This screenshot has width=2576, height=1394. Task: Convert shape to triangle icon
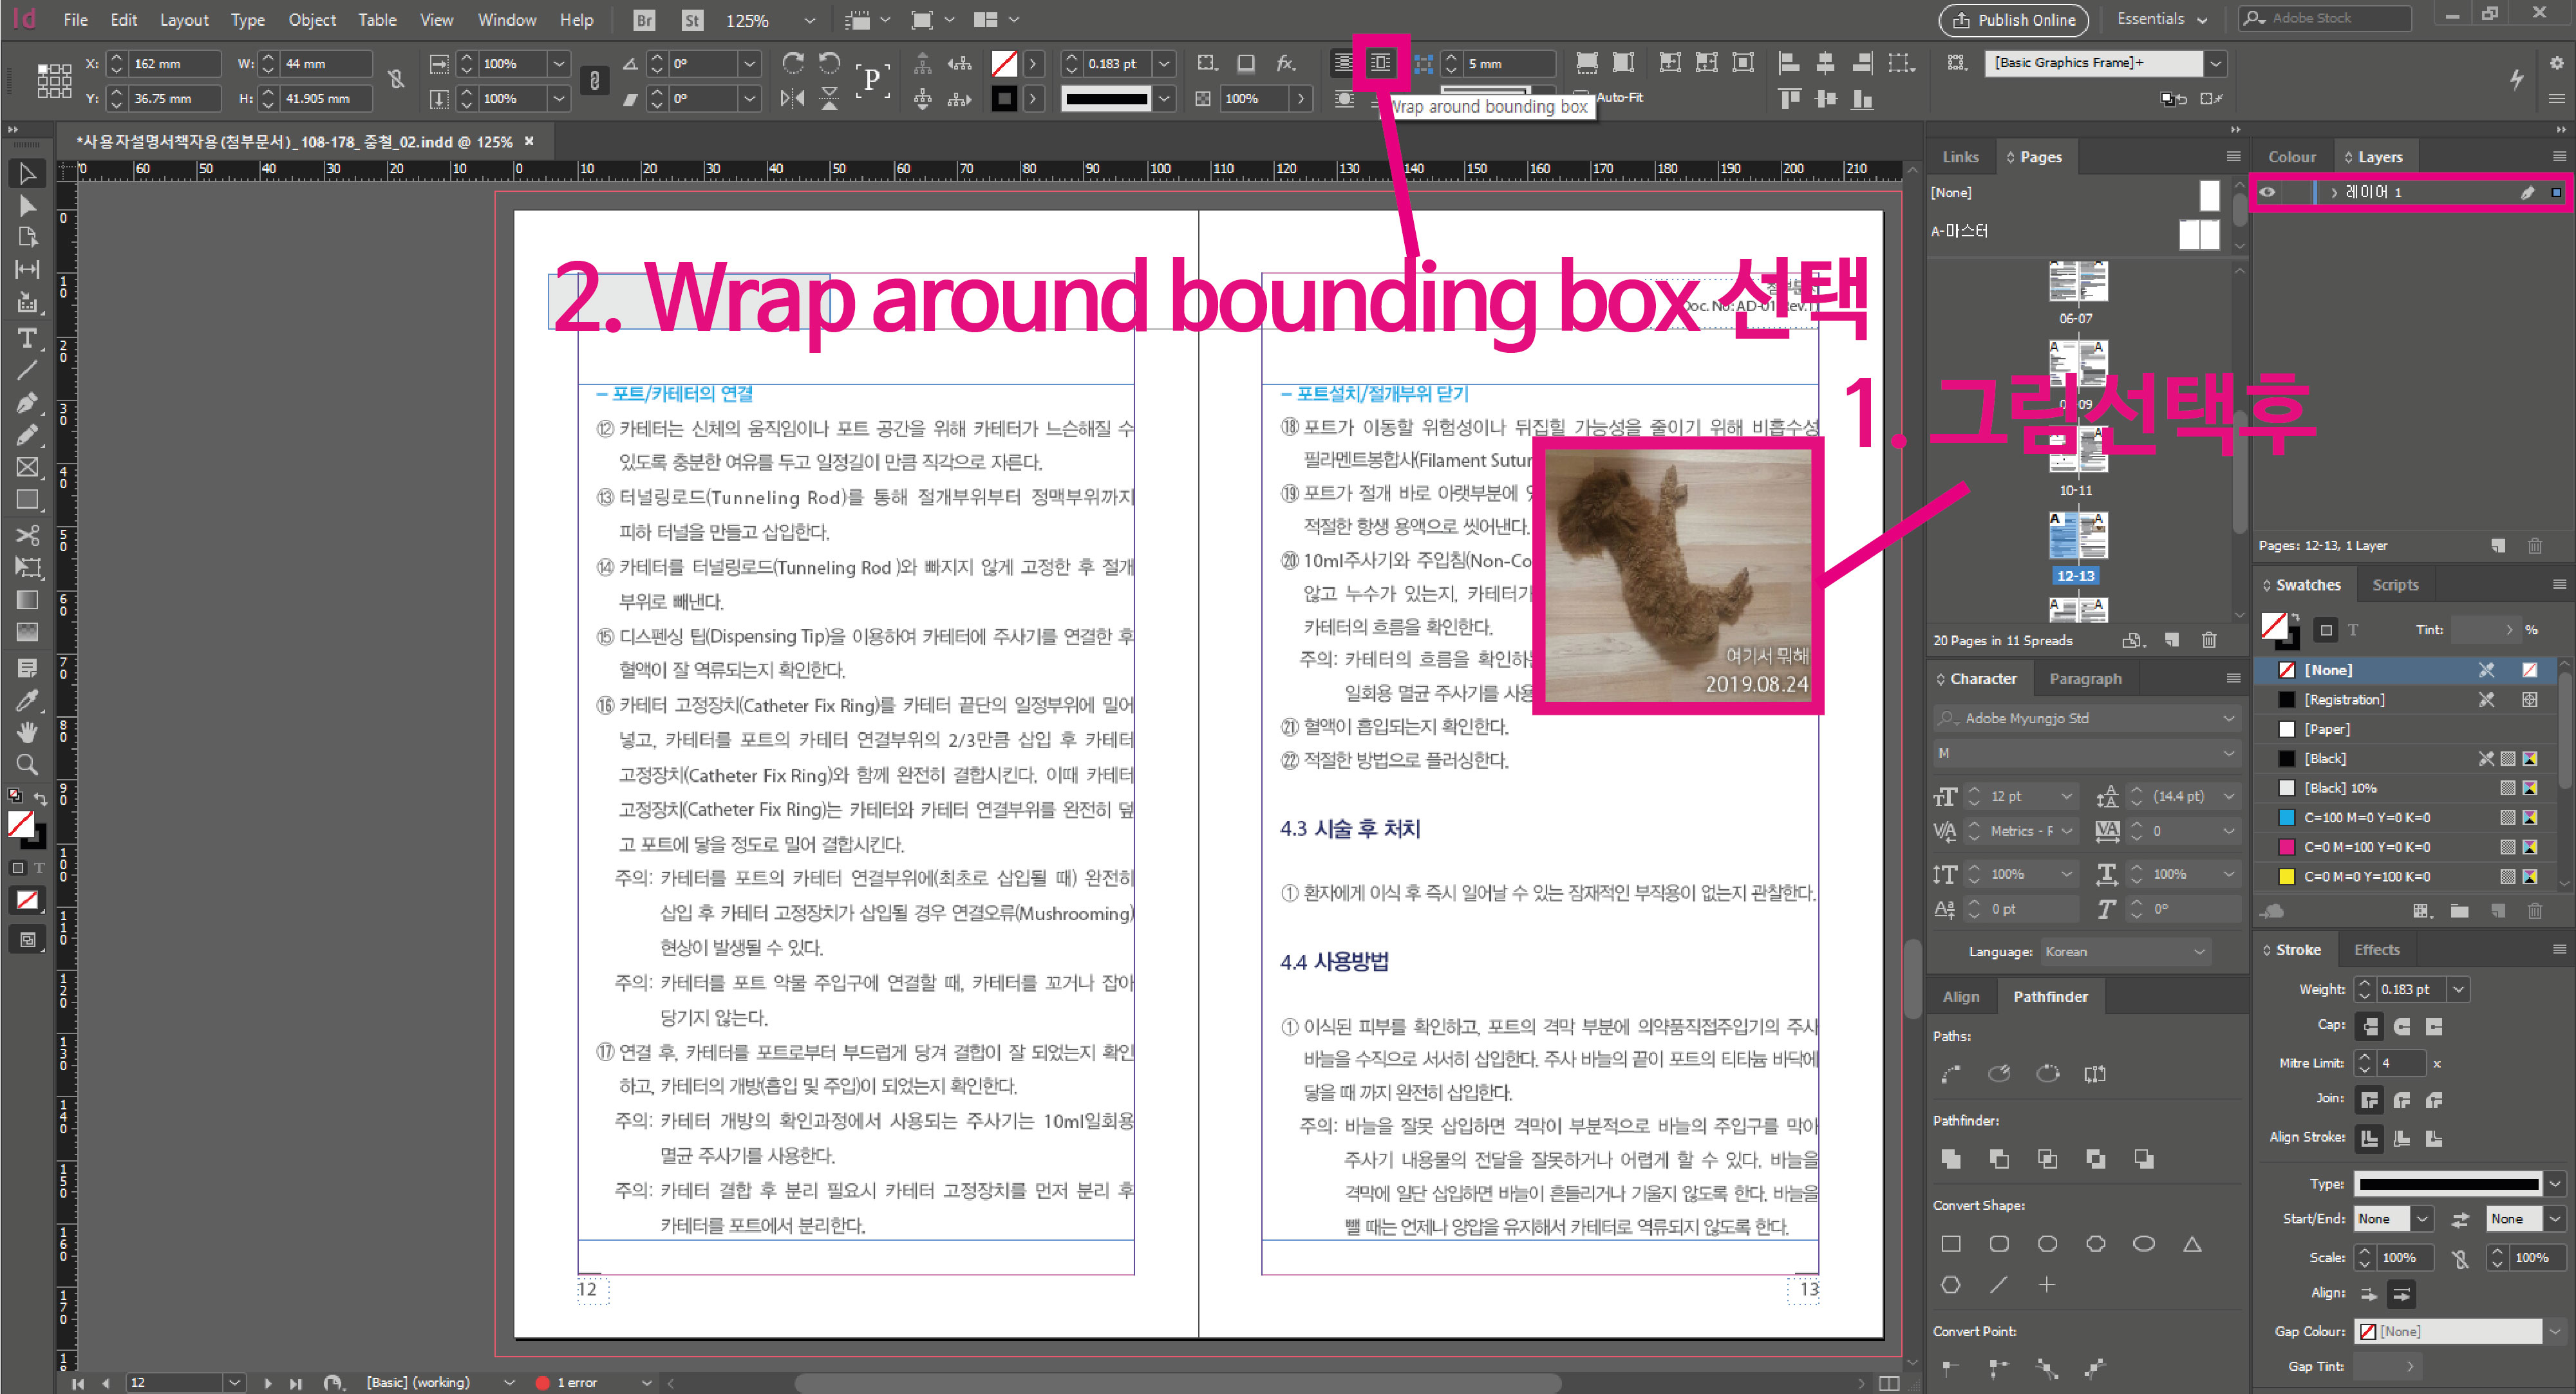pyautogui.click(x=2192, y=1244)
